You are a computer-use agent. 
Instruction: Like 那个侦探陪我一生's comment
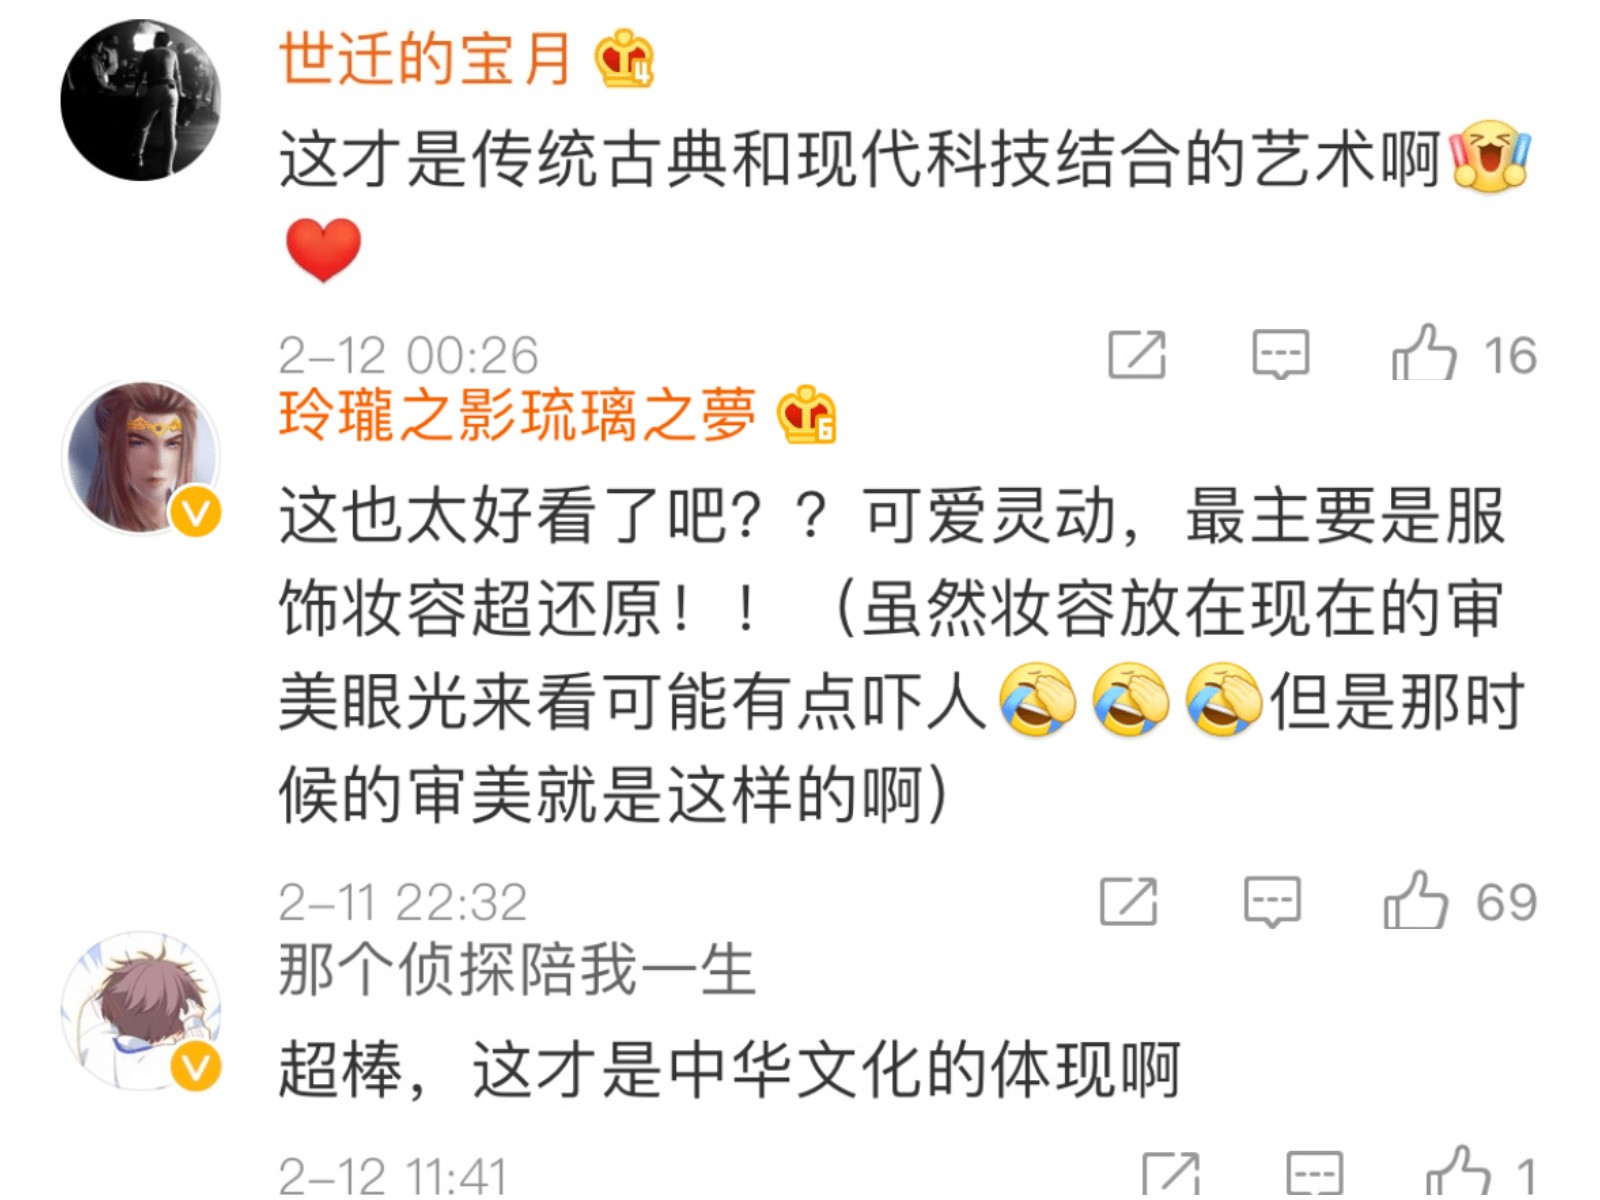tap(1458, 1172)
